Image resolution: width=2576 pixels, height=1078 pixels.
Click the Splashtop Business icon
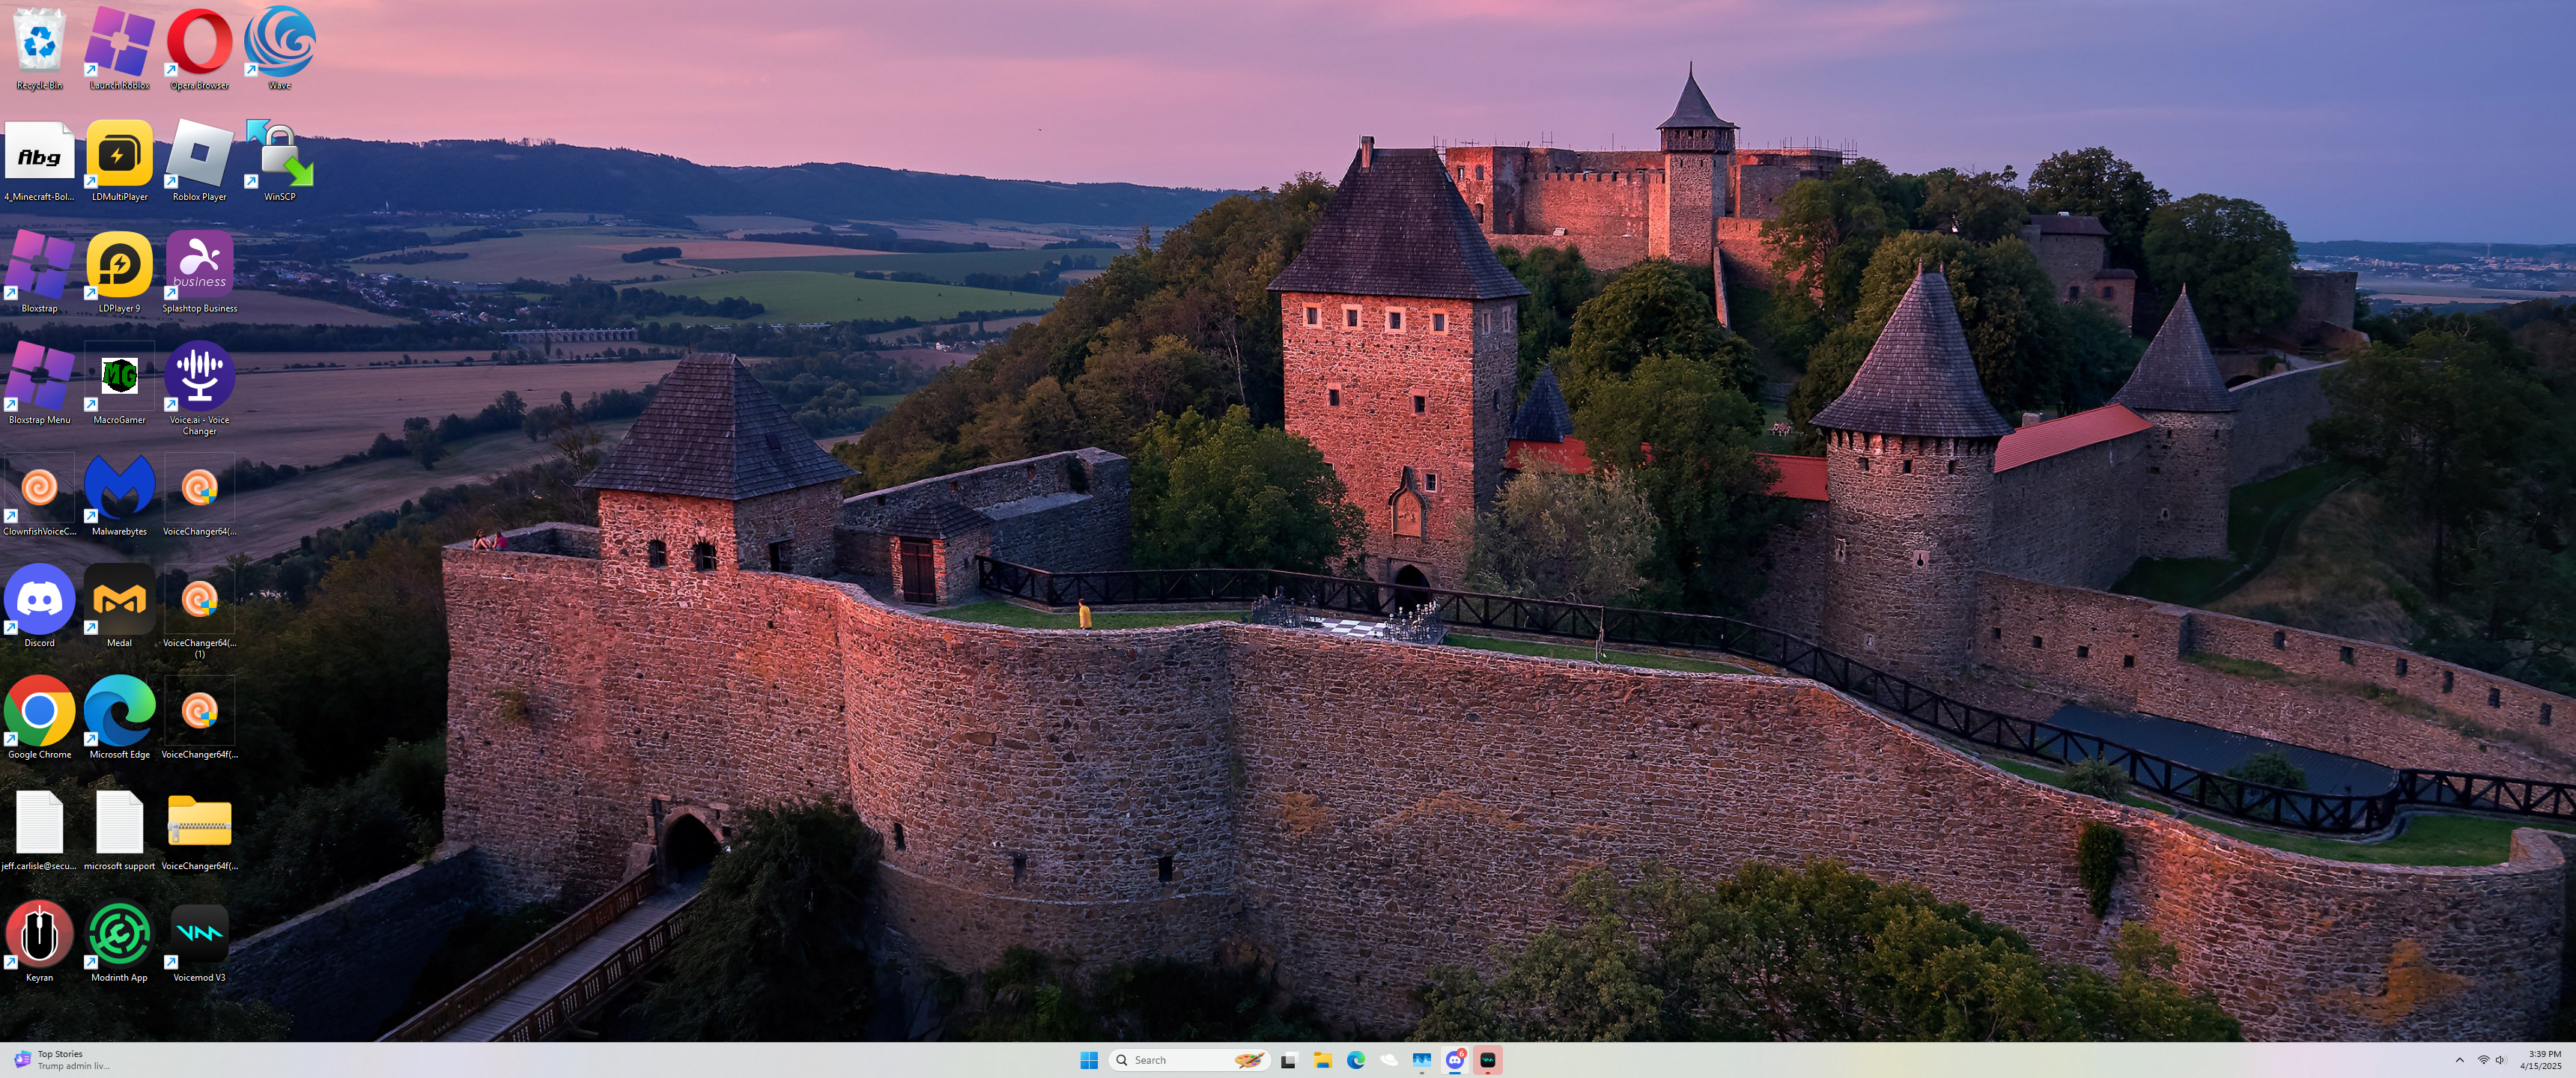(199, 267)
